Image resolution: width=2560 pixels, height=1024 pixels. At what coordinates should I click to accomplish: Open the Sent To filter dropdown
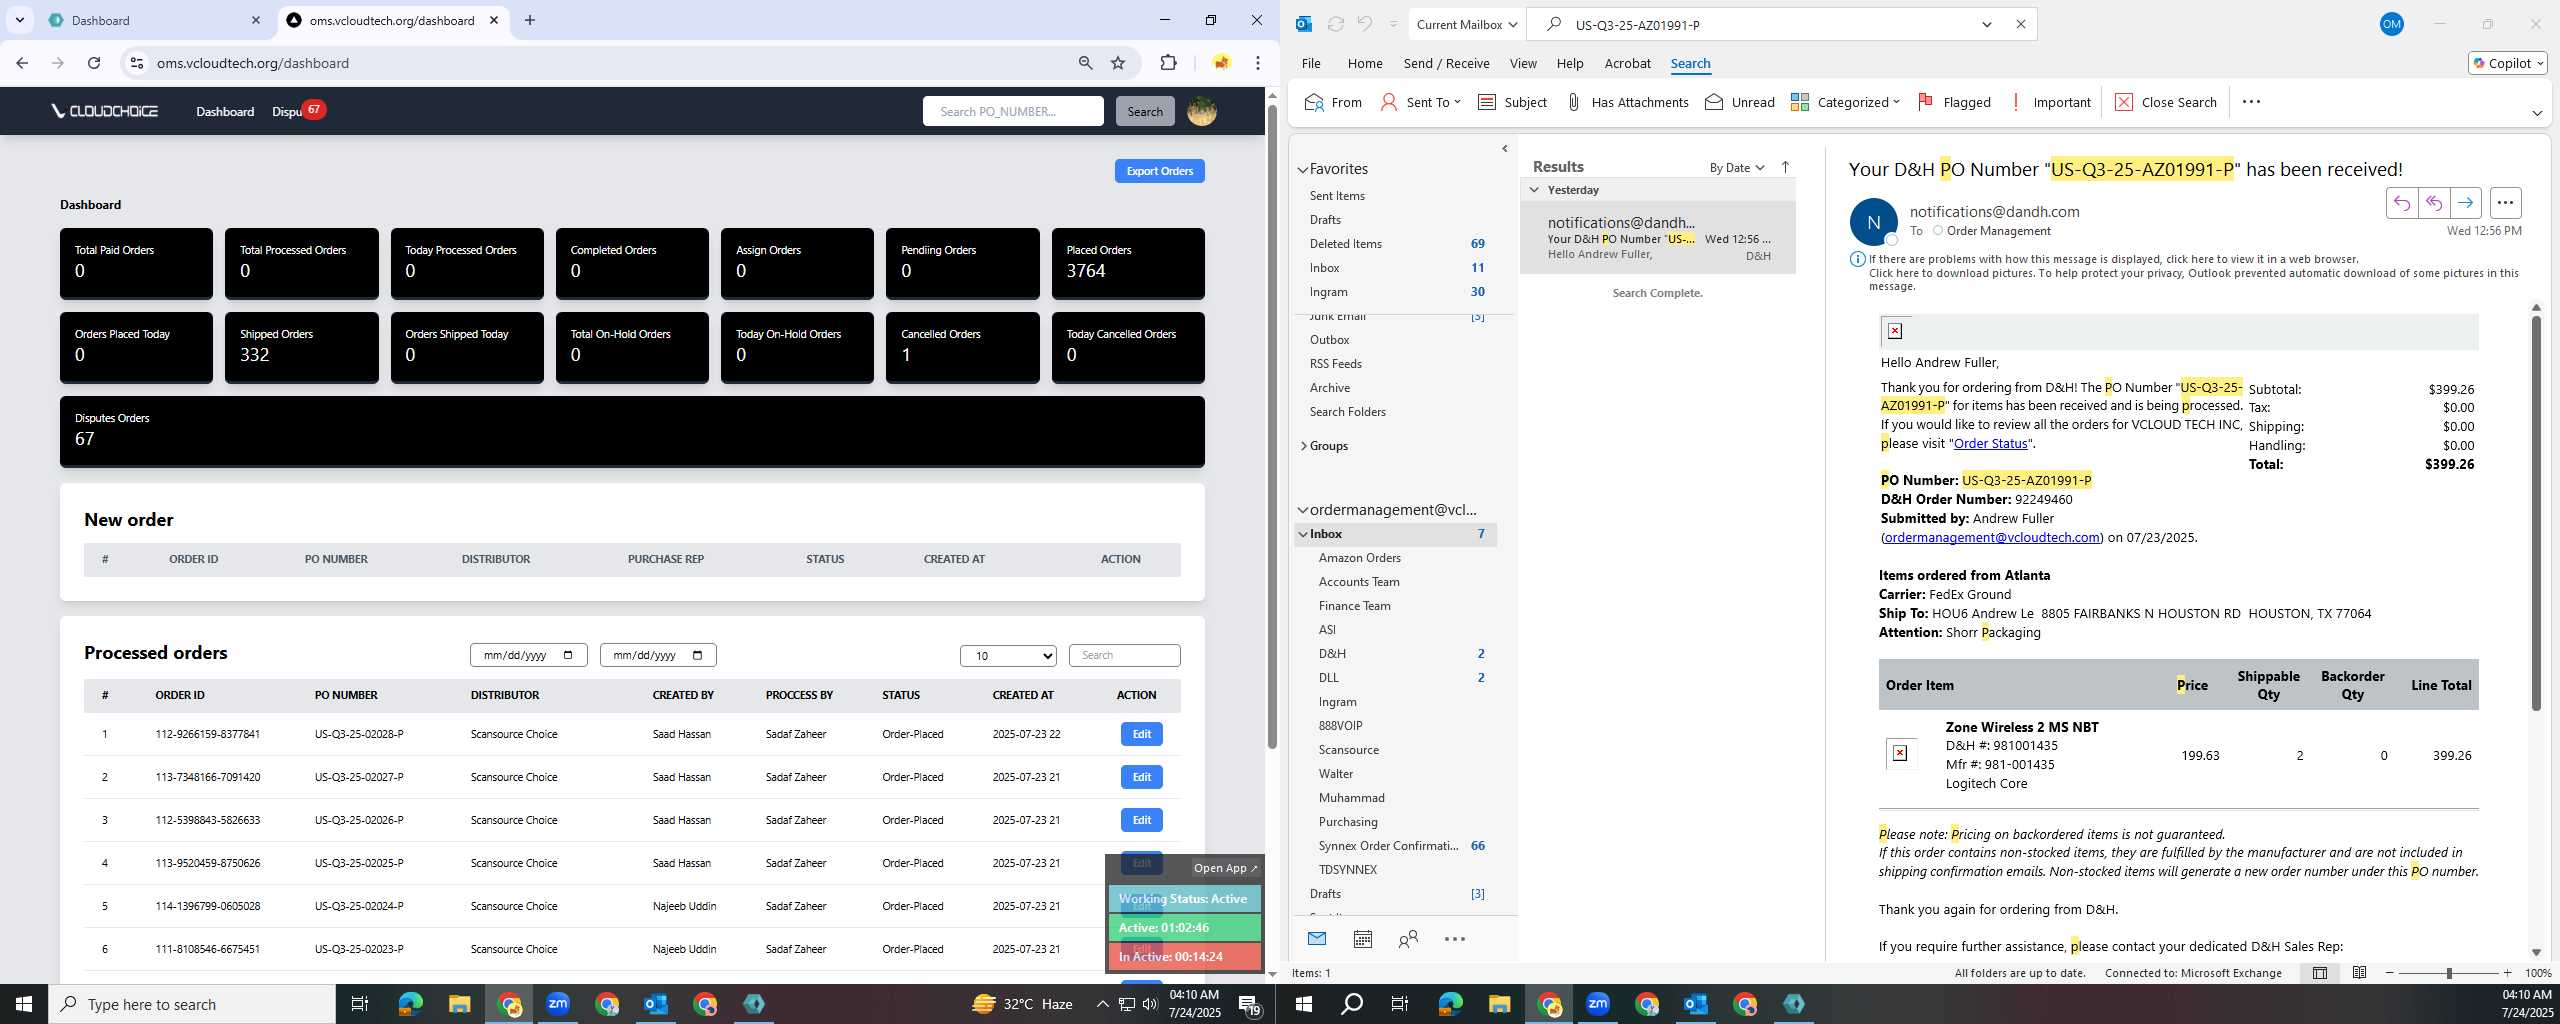(x=1420, y=102)
